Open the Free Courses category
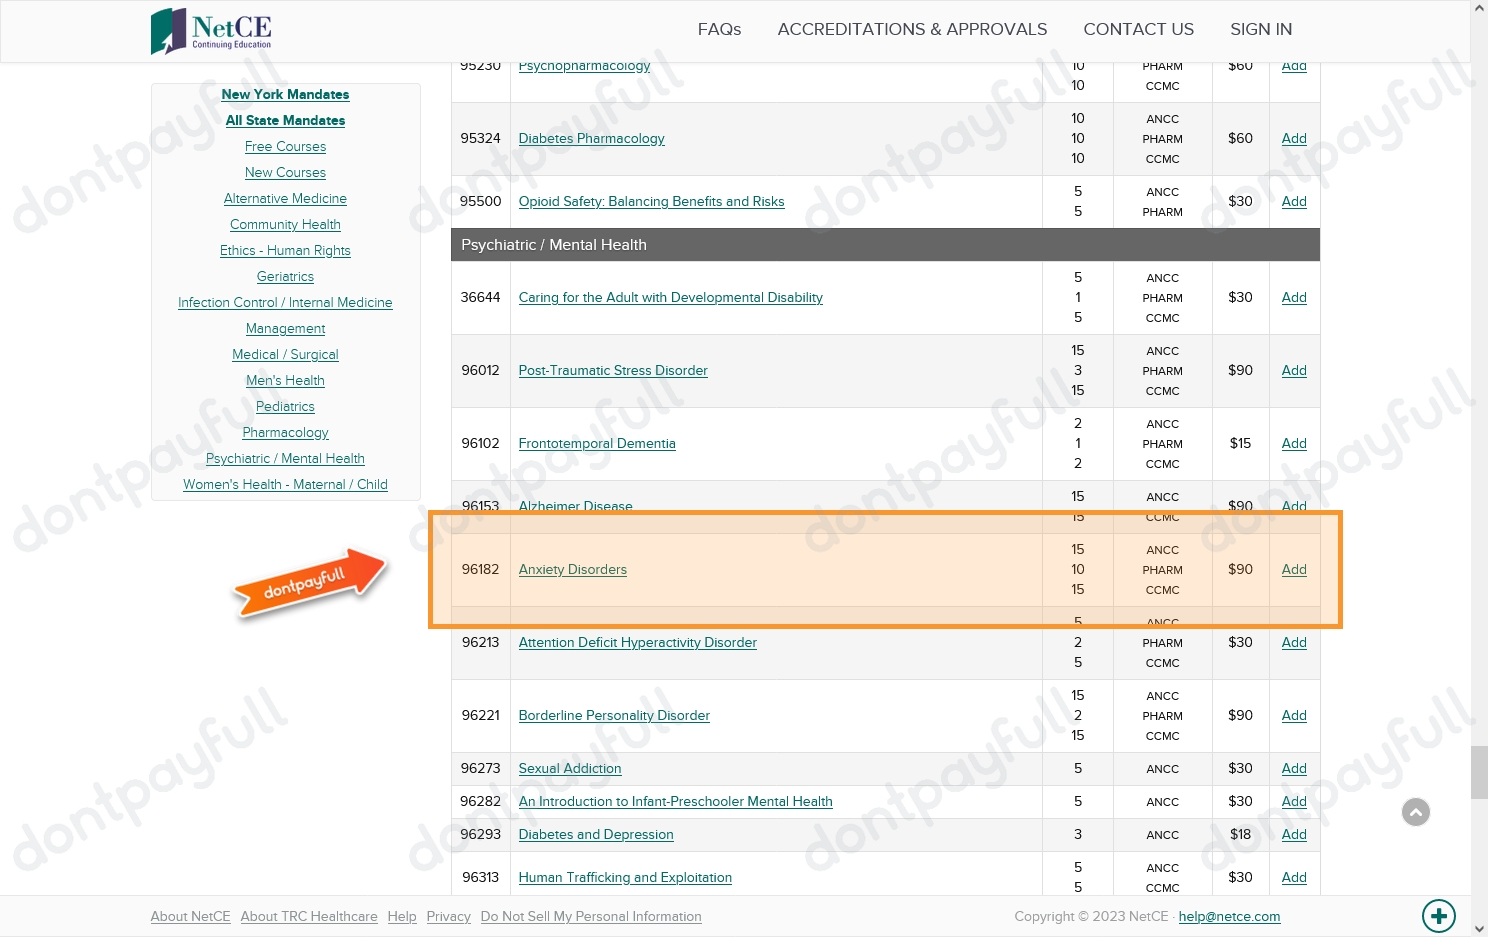The image size is (1488, 937). click(x=285, y=146)
